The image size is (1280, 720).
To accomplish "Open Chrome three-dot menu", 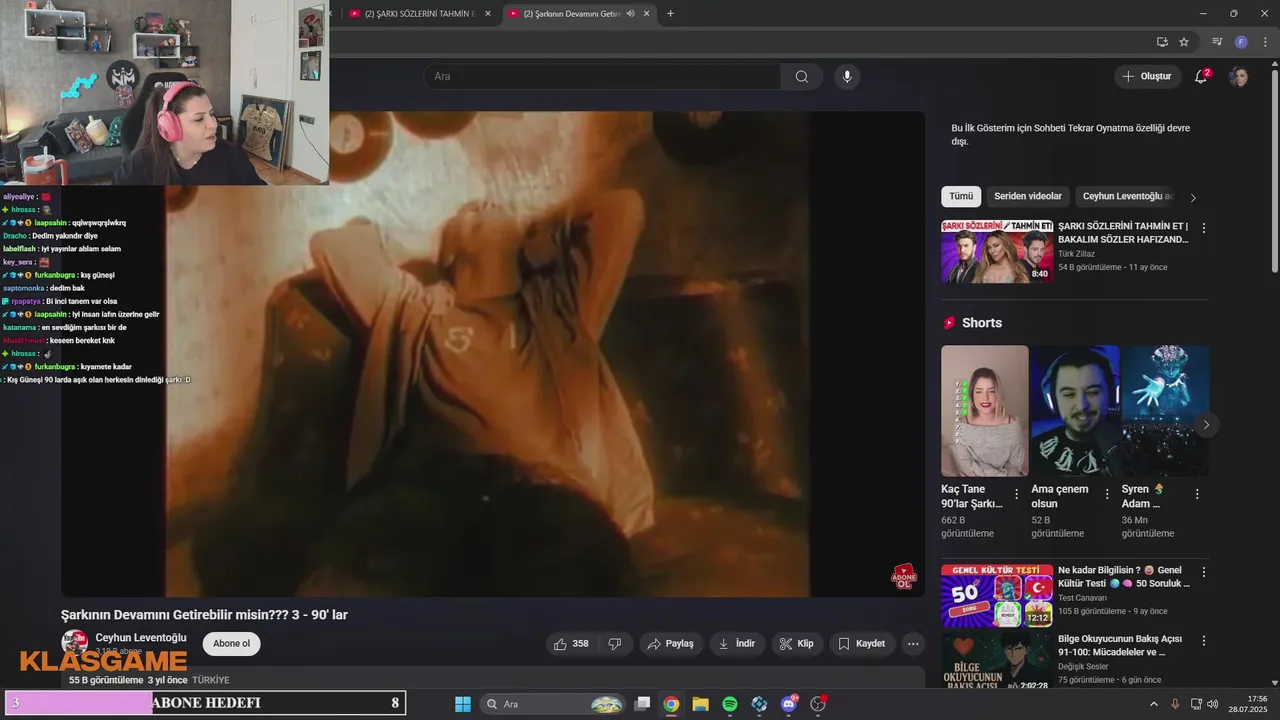I will click(1263, 42).
